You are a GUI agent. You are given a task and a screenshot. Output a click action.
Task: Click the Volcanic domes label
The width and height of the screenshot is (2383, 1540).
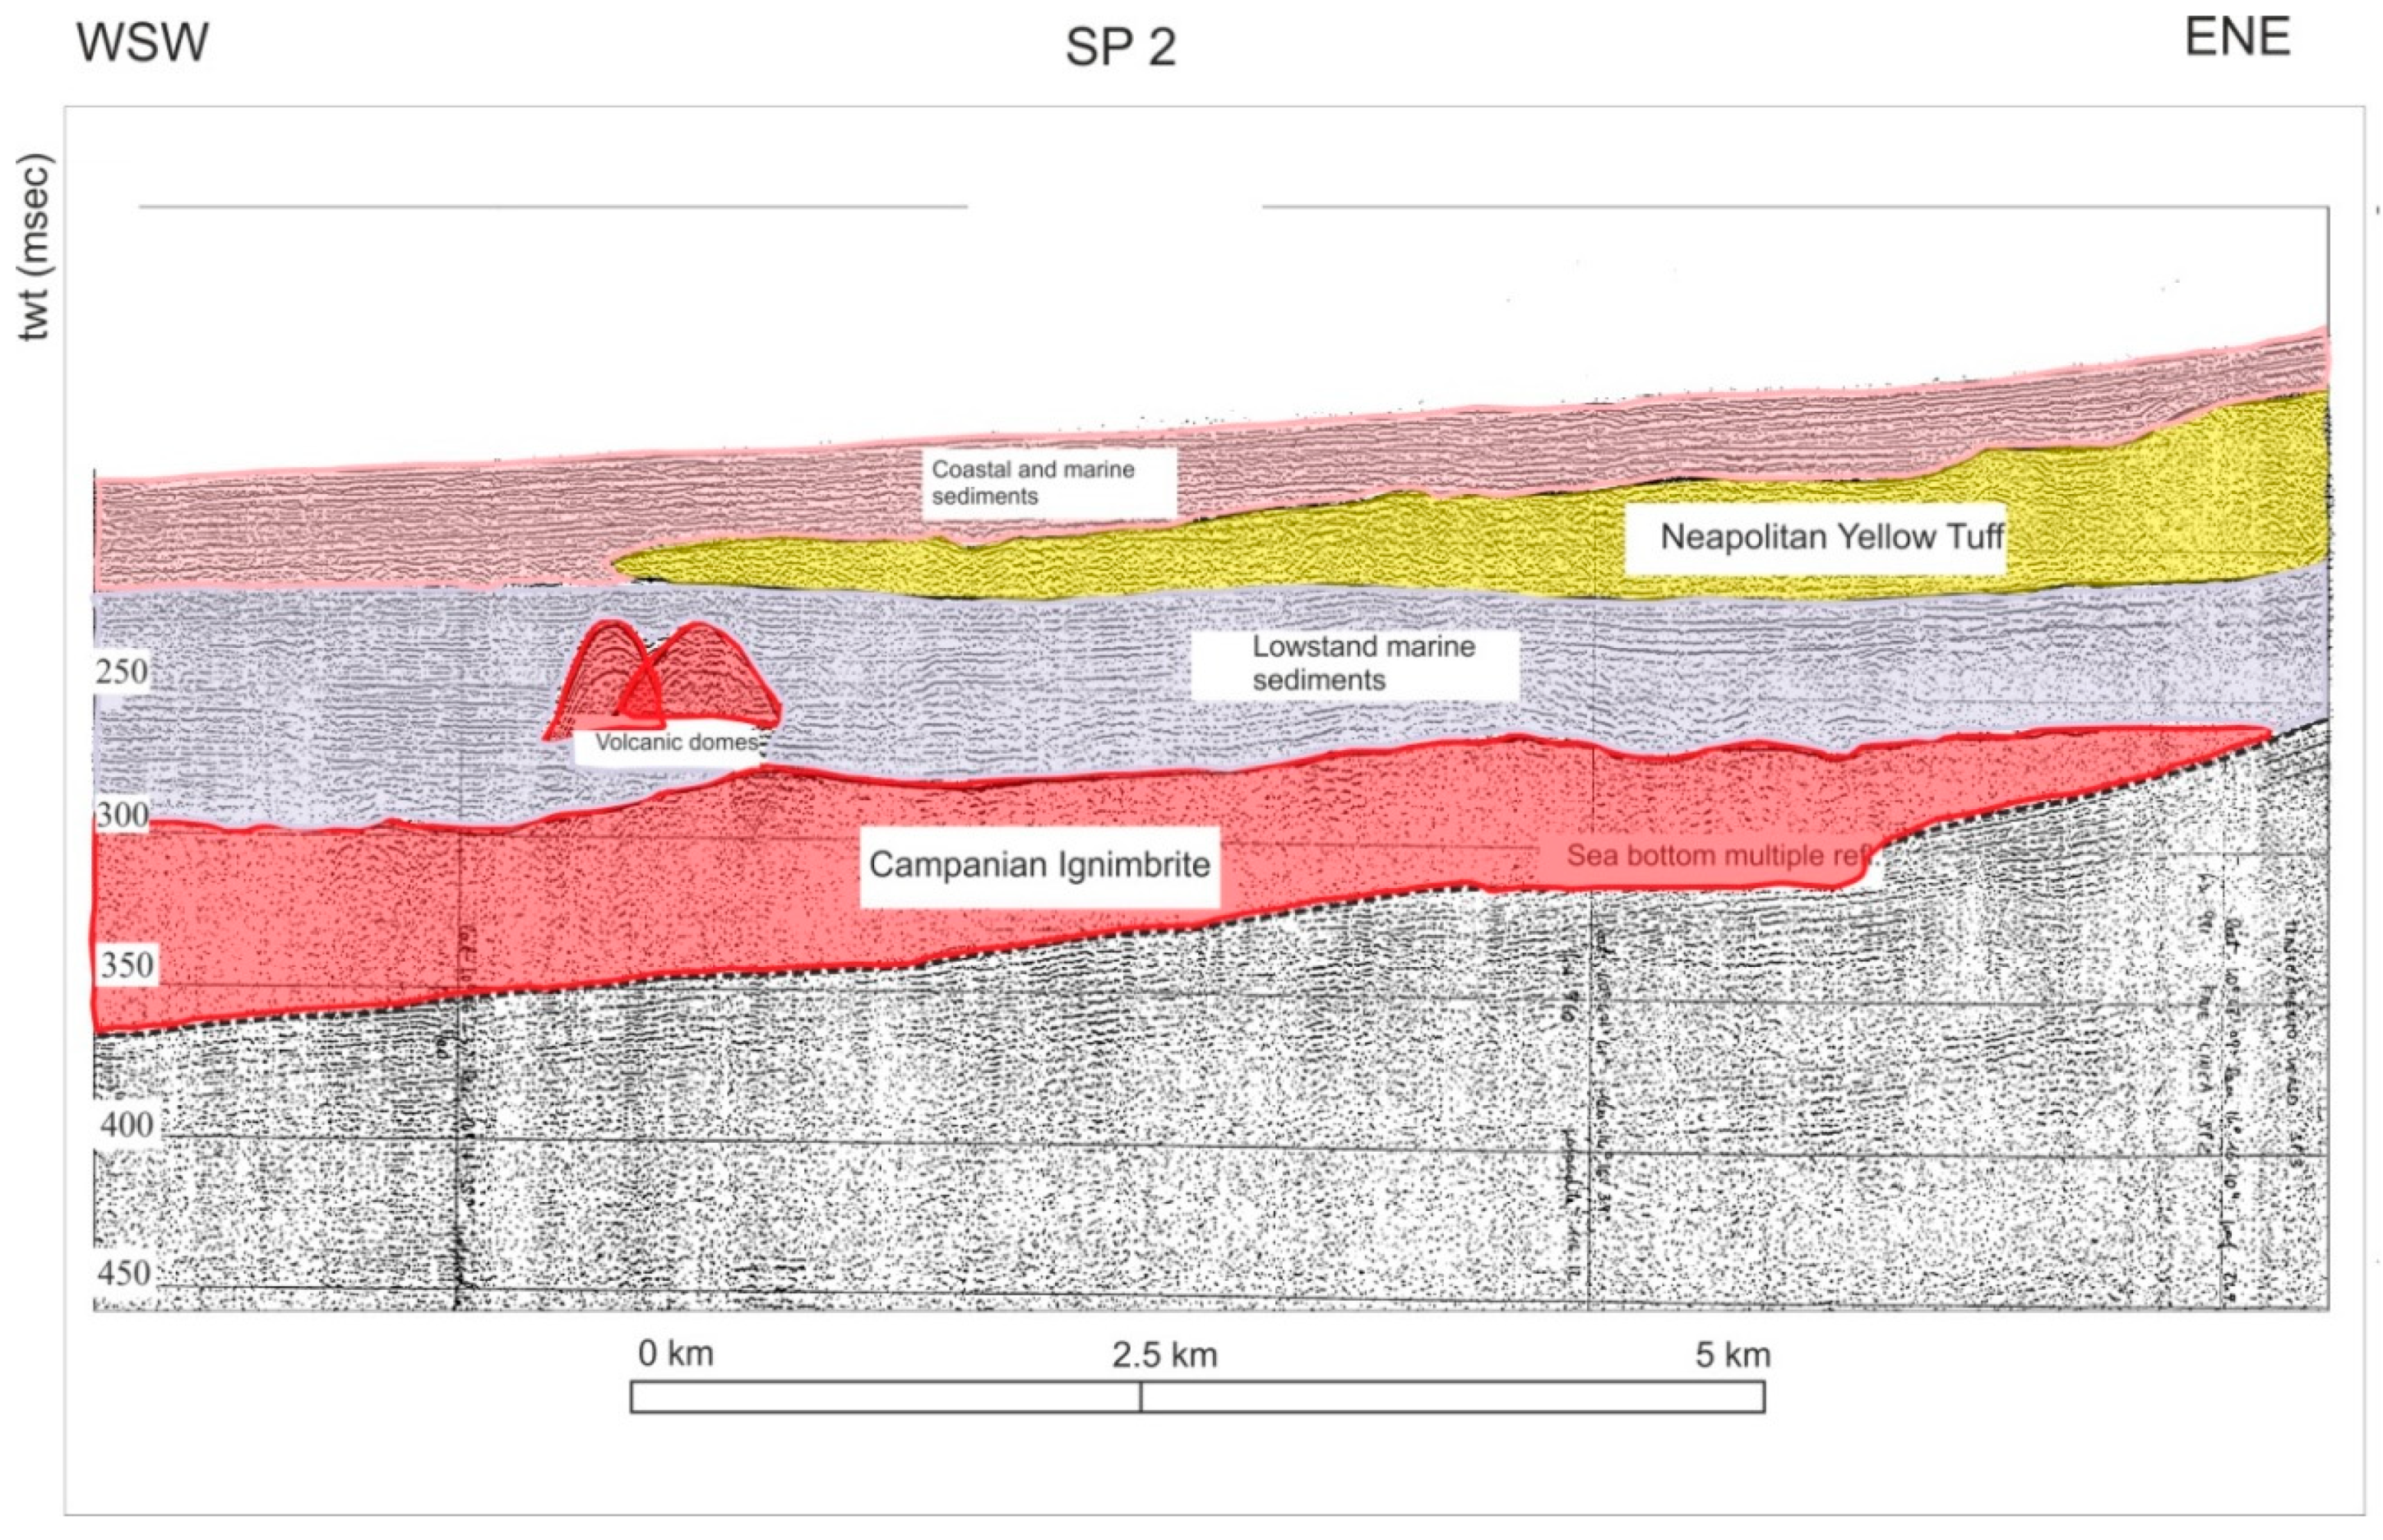pyautogui.click(x=676, y=742)
